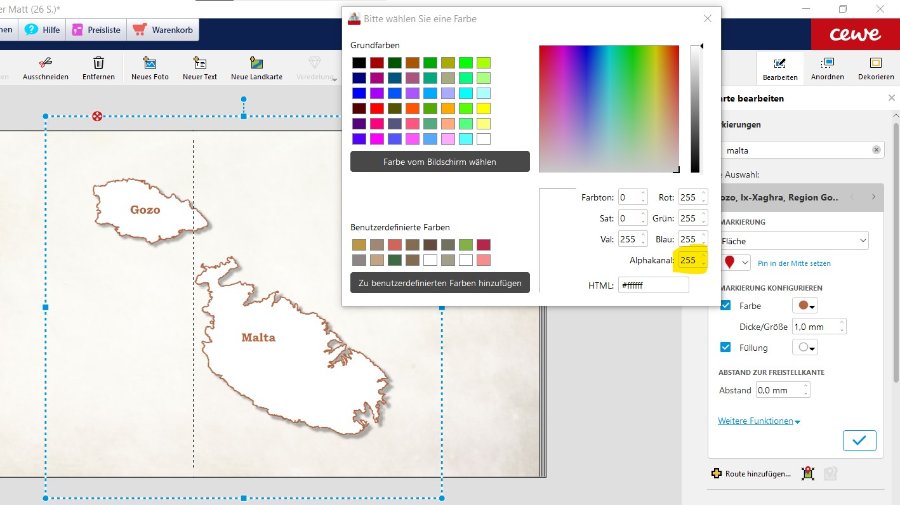900x505 pixels.
Task: Open the Füllung color dropdown
Action: pos(805,347)
